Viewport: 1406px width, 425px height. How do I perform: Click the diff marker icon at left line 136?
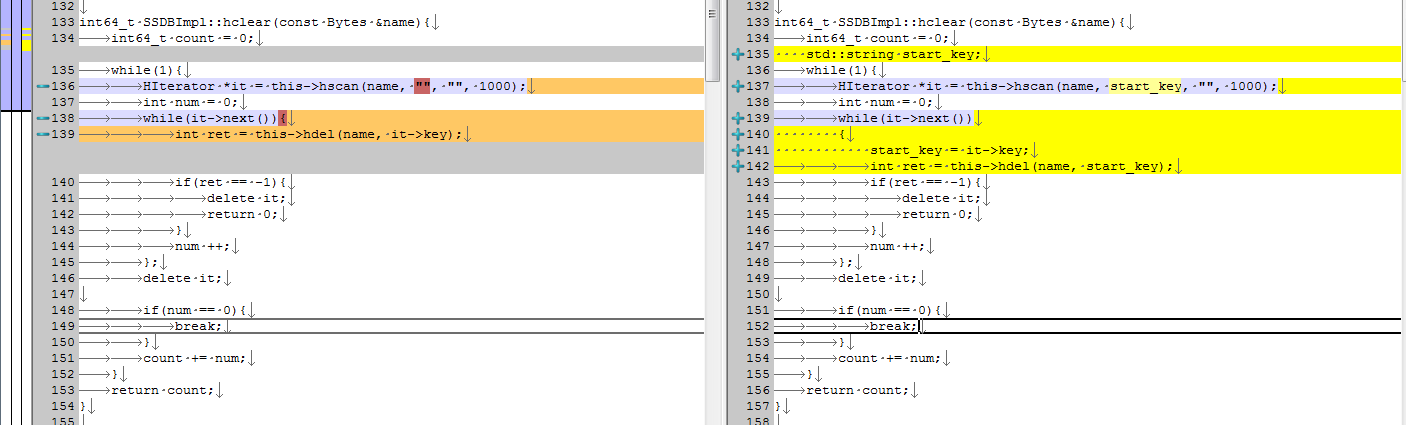pos(41,86)
